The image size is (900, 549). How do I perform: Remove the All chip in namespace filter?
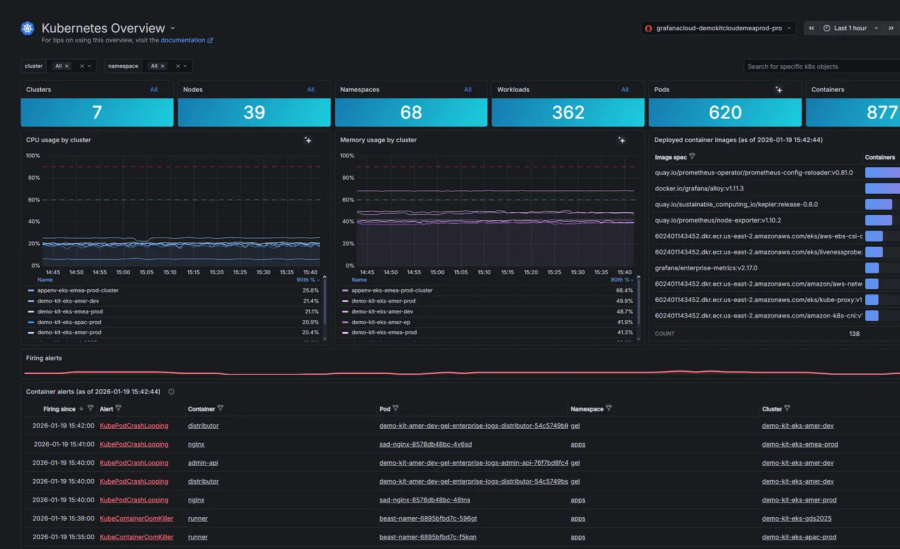tap(162, 66)
